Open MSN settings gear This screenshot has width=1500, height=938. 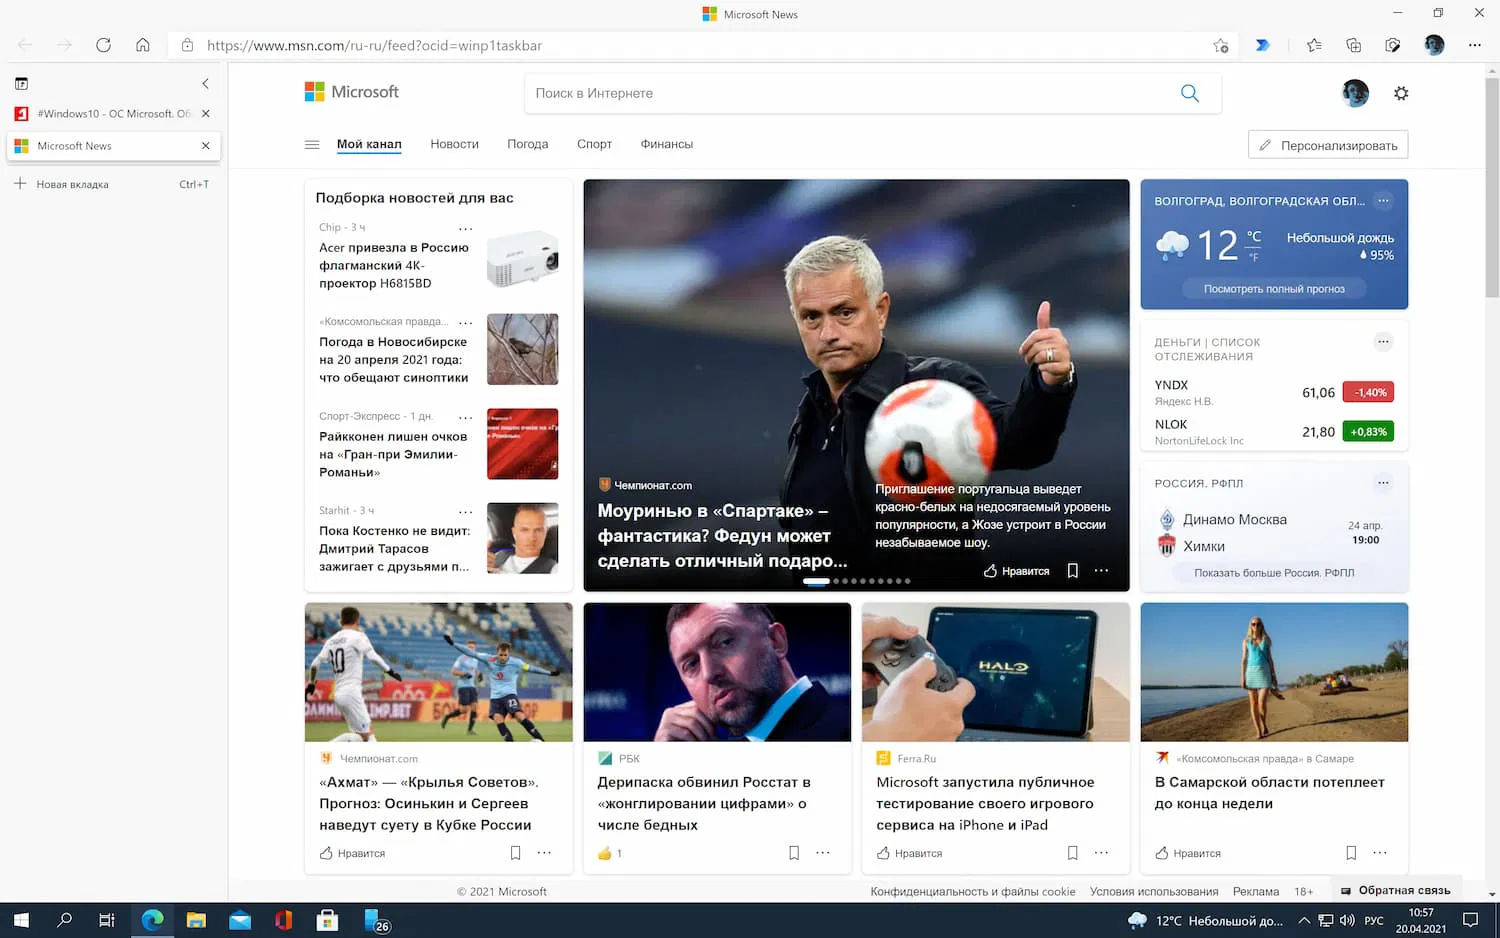pos(1401,93)
